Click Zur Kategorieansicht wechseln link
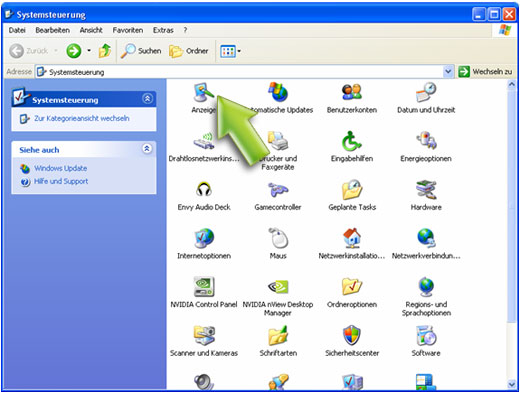 (82, 118)
